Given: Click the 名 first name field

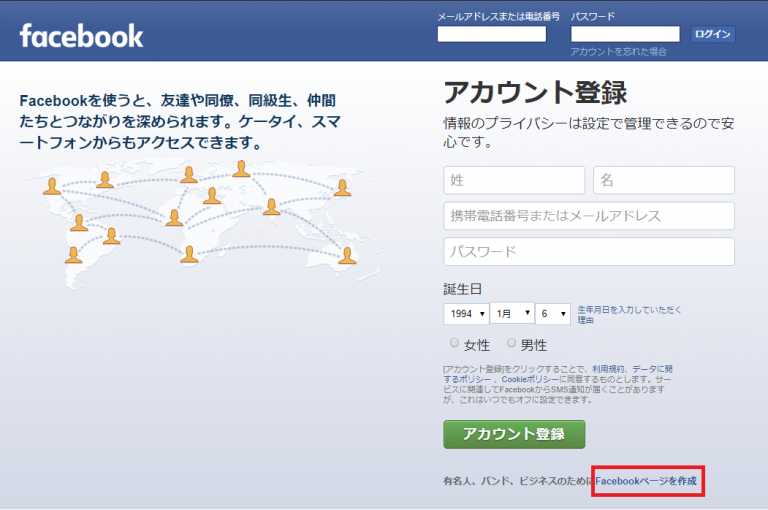Looking at the screenshot, I should click(664, 180).
